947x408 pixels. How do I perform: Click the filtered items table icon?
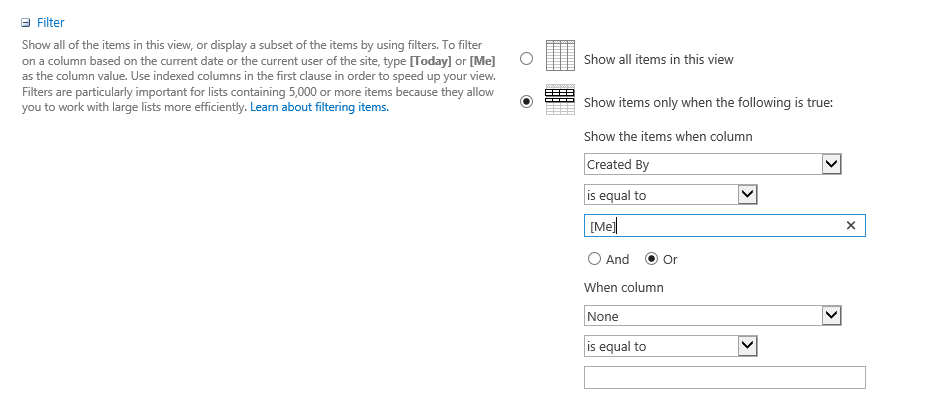[x=560, y=100]
